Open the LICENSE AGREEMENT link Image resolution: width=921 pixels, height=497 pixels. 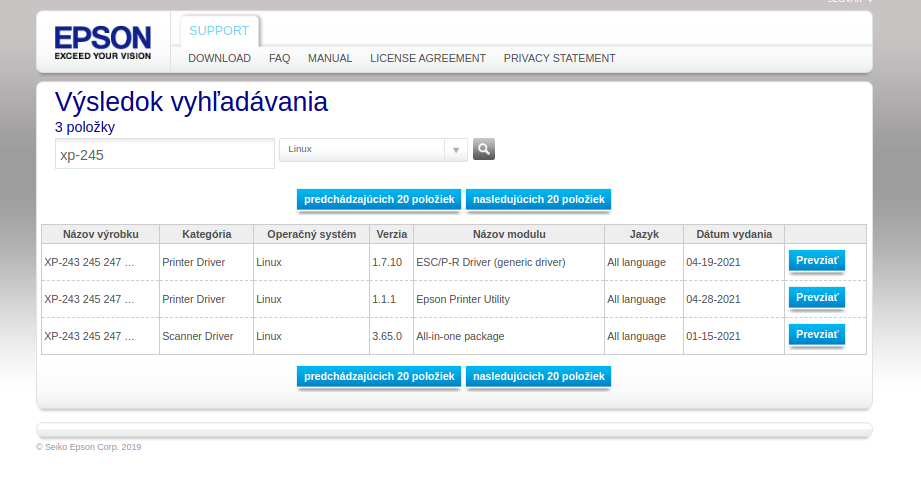pyautogui.click(x=428, y=58)
